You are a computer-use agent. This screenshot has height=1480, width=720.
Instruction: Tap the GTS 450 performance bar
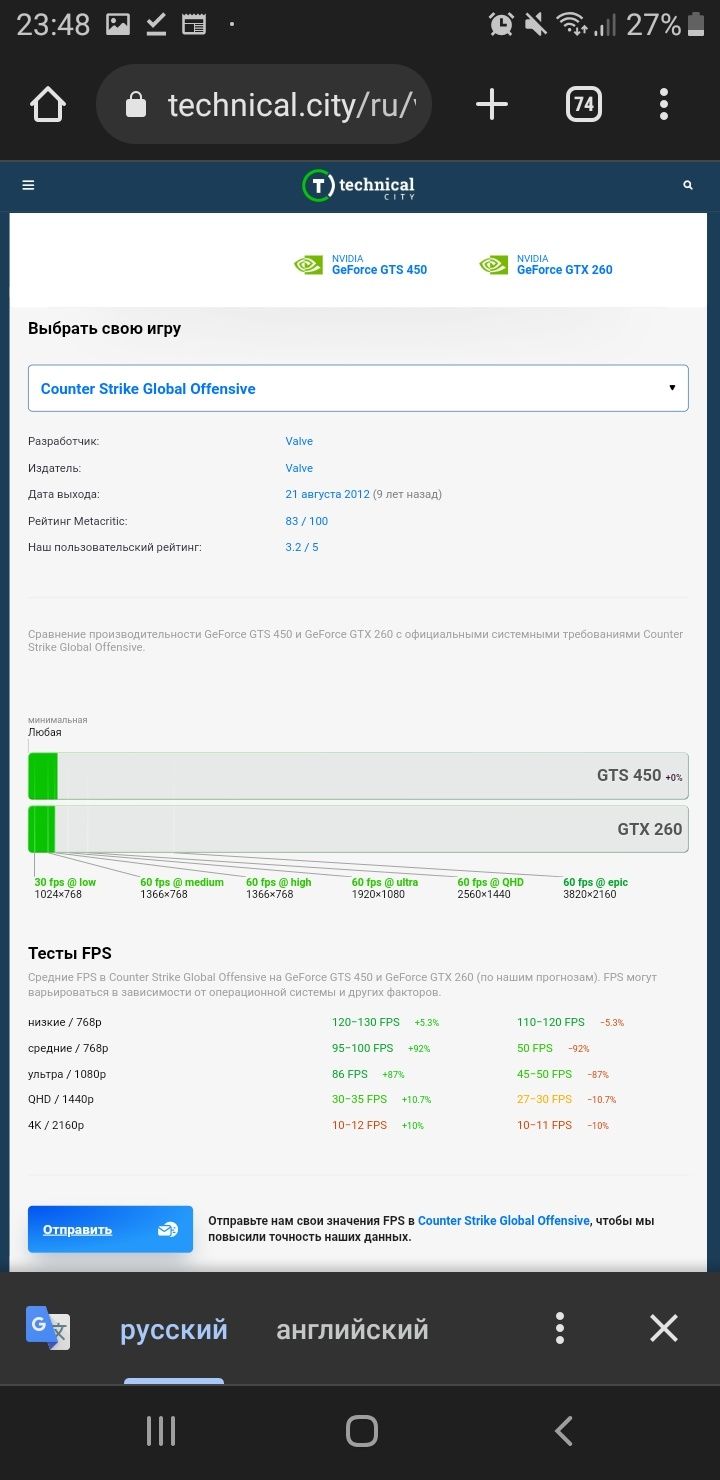(358, 776)
